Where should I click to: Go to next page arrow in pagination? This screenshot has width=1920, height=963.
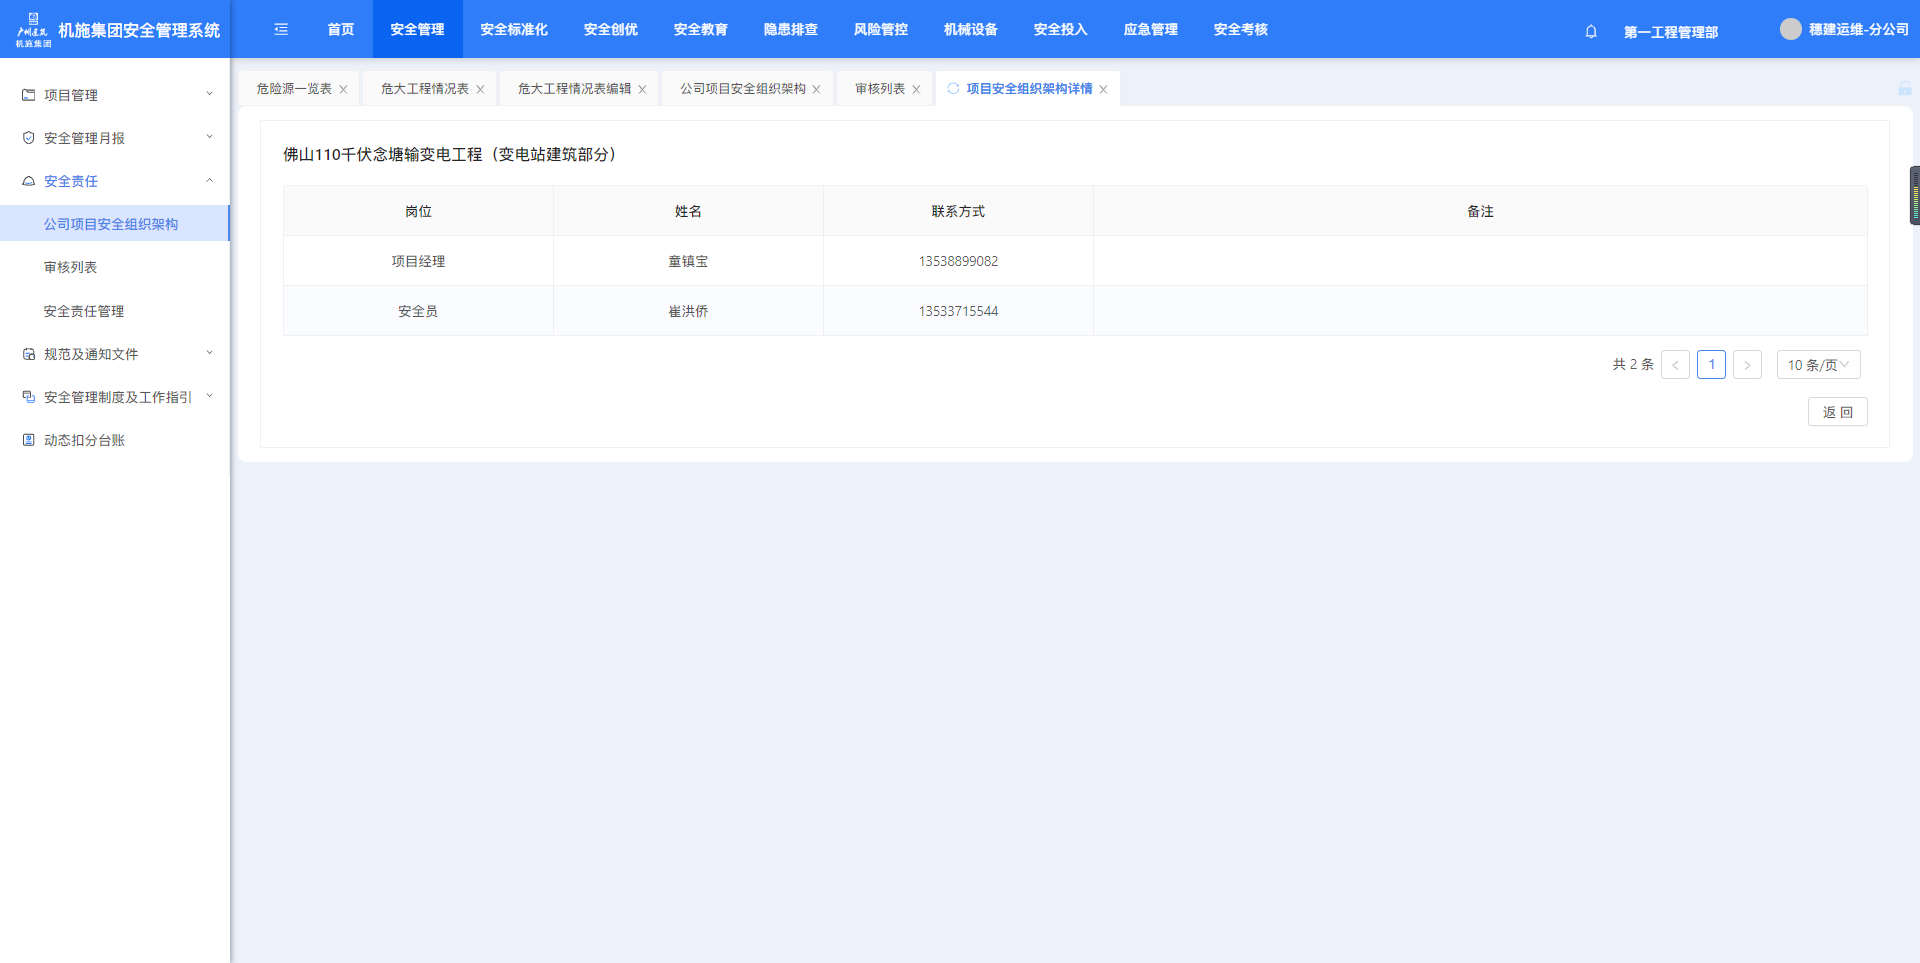tap(1747, 365)
